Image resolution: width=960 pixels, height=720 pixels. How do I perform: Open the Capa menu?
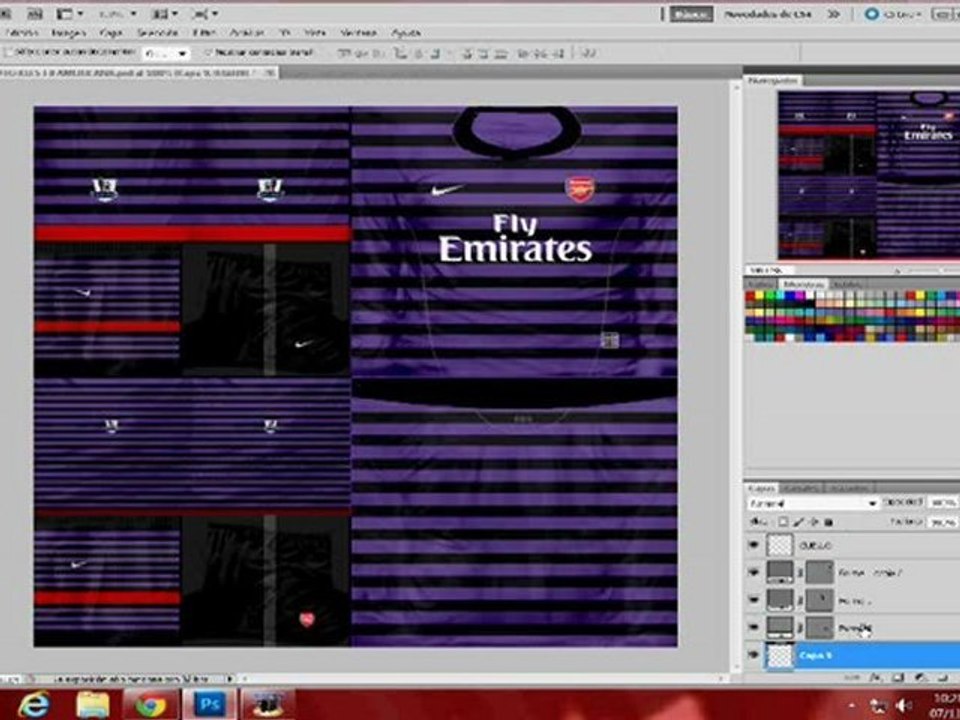point(111,32)
